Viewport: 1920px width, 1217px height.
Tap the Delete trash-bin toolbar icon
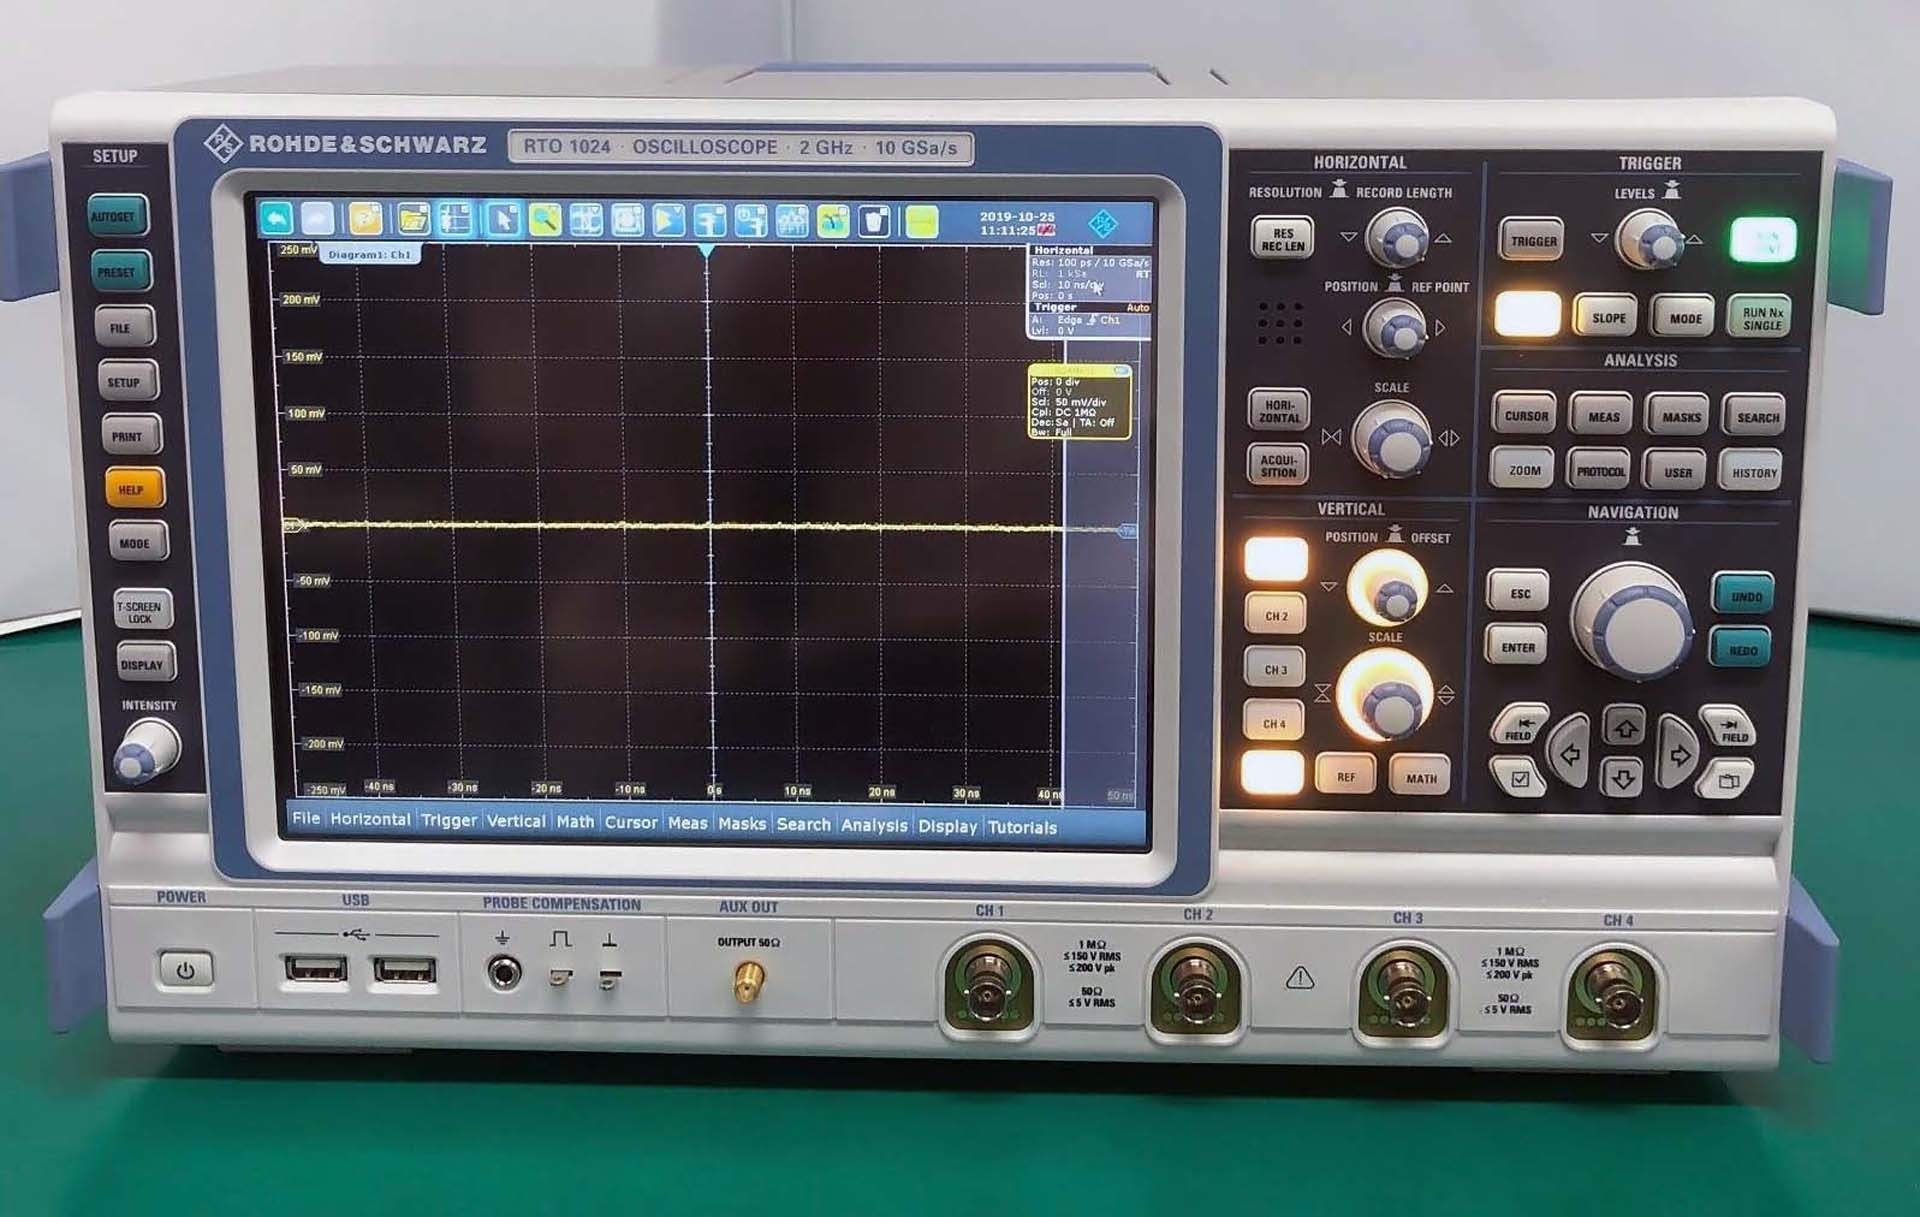tap(874, 221)
